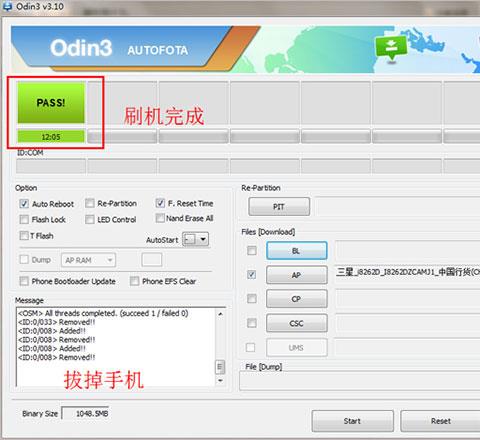Click the PIT button
This screenshot has height=440, width=480.
[279, 207]
